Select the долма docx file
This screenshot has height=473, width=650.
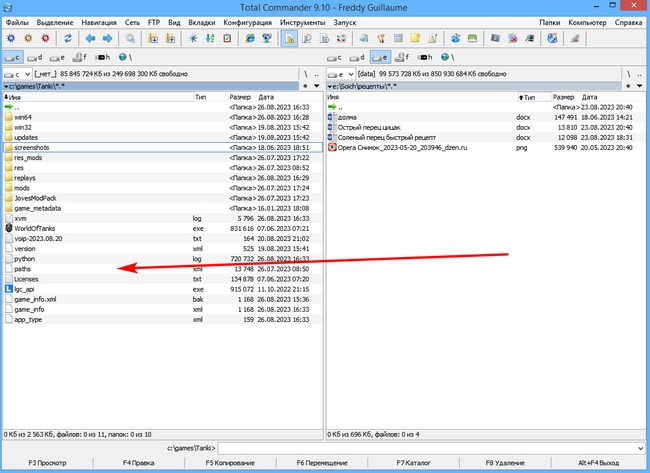[x=486, y=117]
